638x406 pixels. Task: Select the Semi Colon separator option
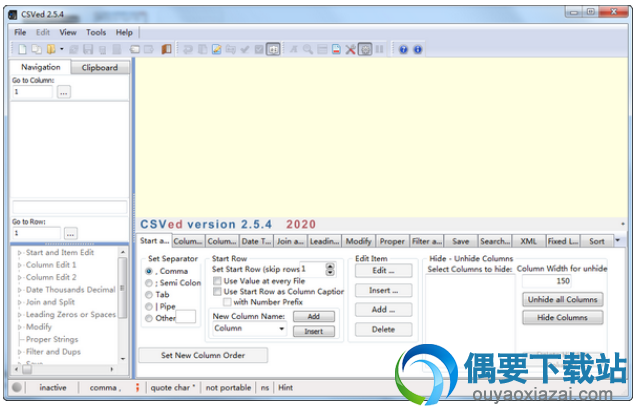click(149, 283)
